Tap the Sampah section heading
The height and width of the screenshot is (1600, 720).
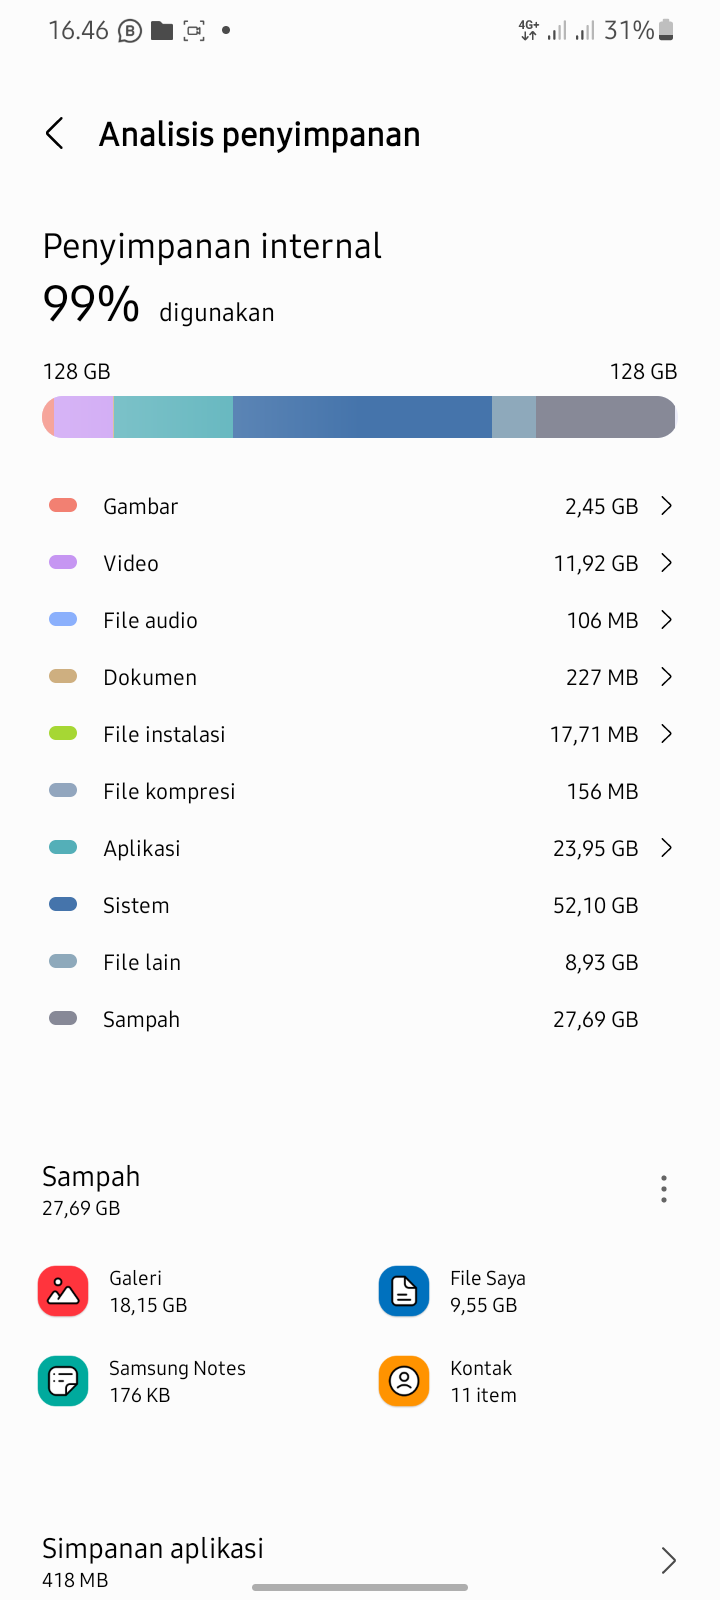91,1177
